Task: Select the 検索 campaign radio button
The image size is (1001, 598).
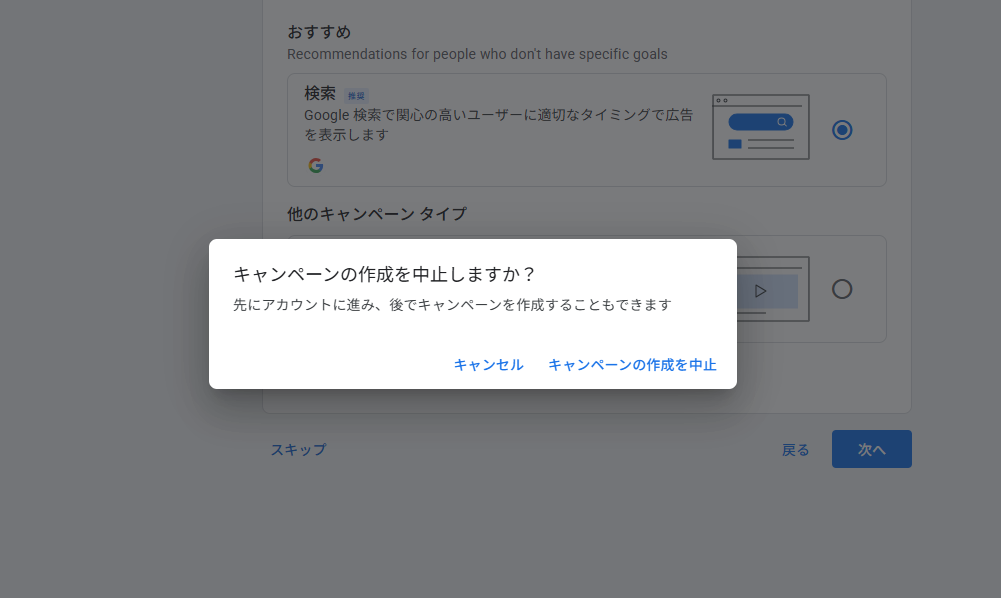Action: tap(842, 130)
